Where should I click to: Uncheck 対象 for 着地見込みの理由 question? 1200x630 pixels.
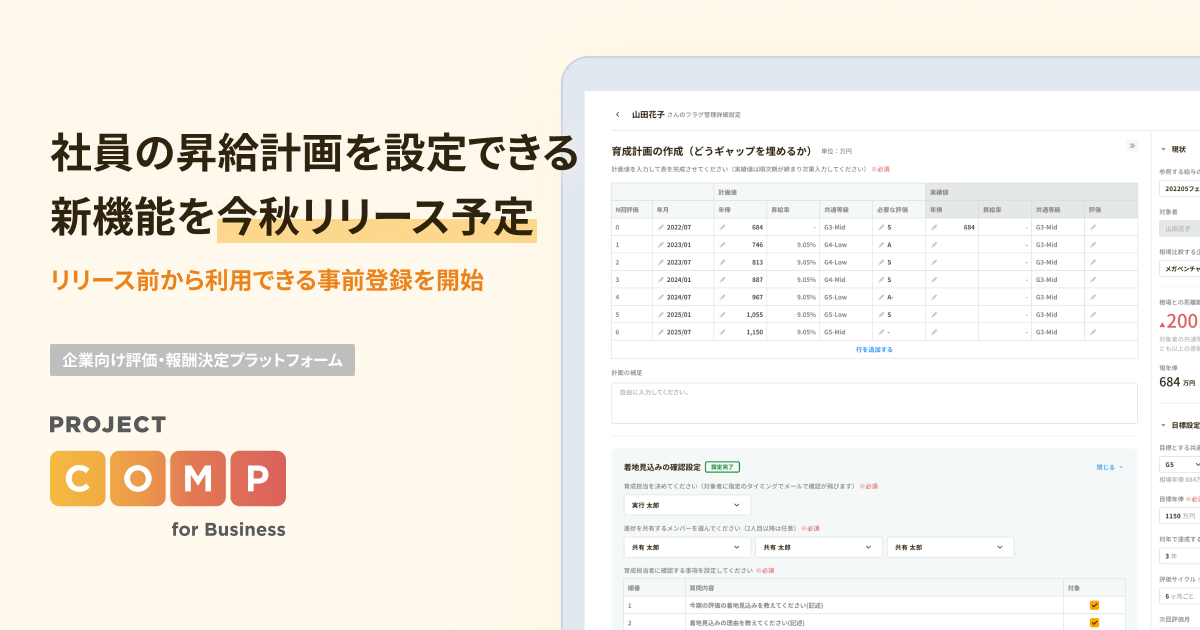click(1094, 622)
